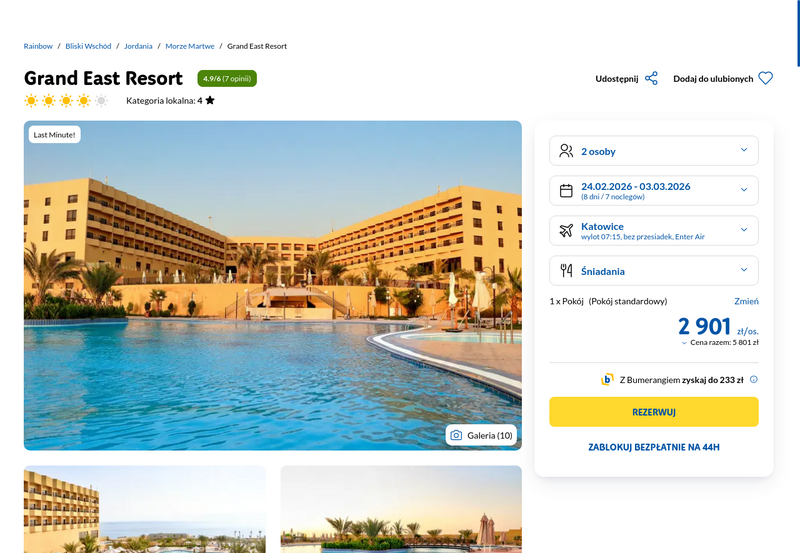The height and width of the screenshot is (553, 800).
Task: Click Zmień to change the room
Action: click(746, 301)
